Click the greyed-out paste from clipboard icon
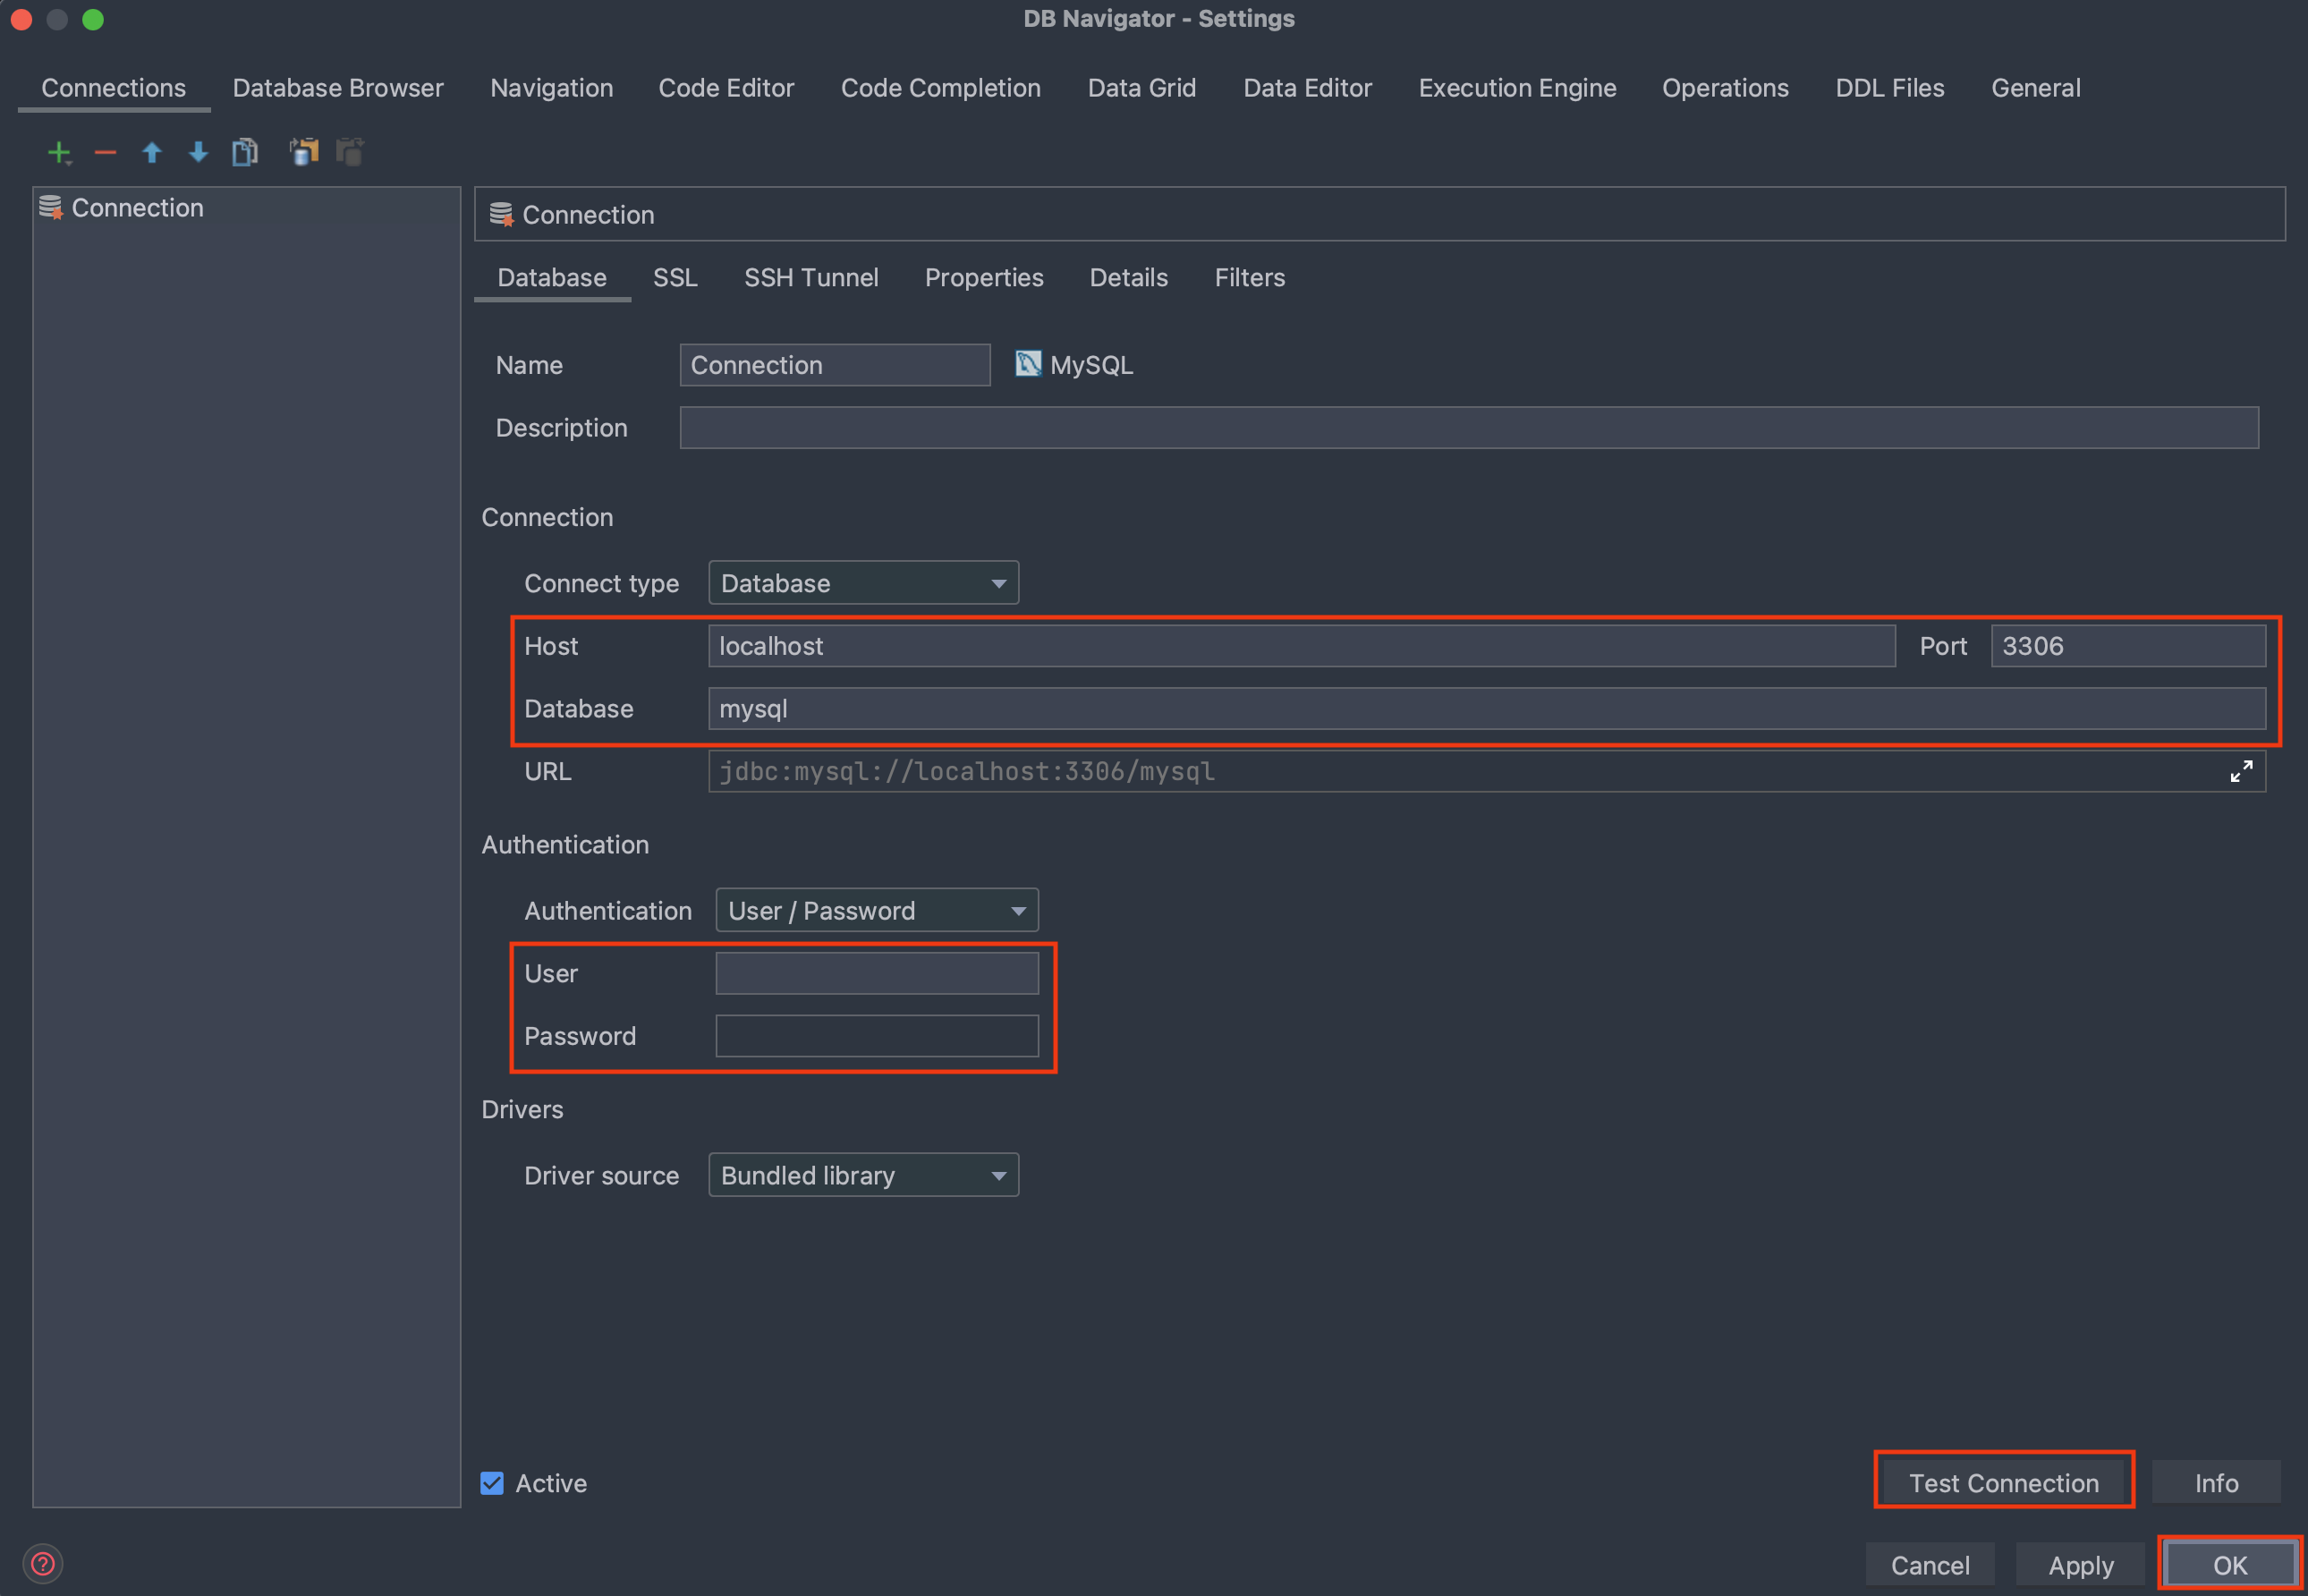This screenshot has height=1596, width=2308. [350, 152]
